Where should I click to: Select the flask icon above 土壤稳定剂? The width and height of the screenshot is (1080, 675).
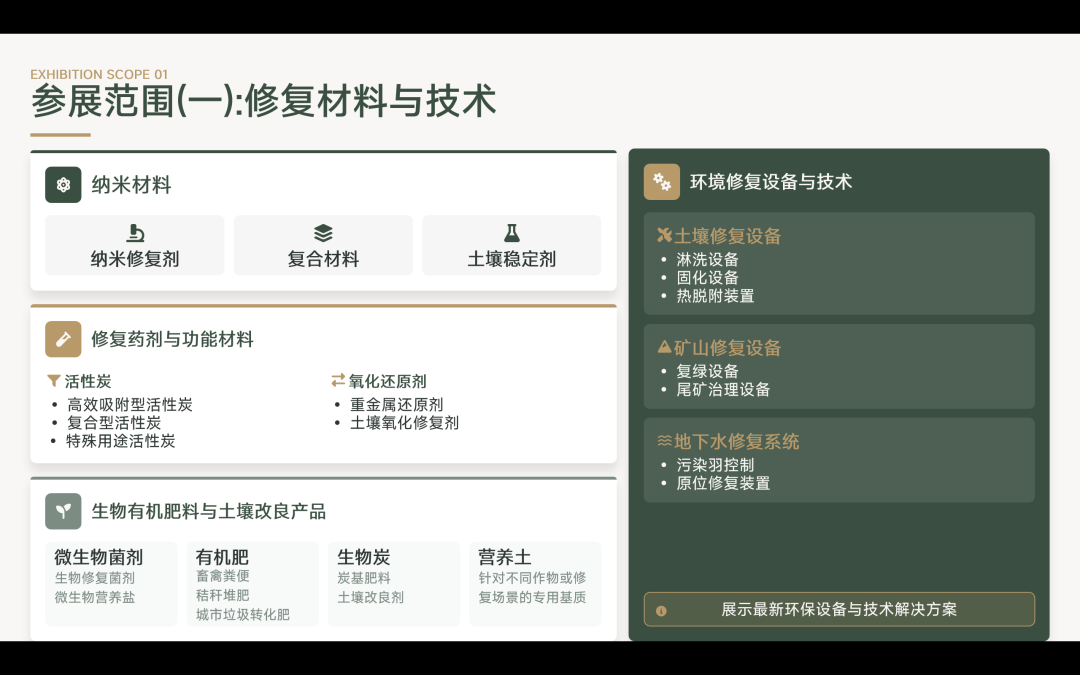click(512, 231)
